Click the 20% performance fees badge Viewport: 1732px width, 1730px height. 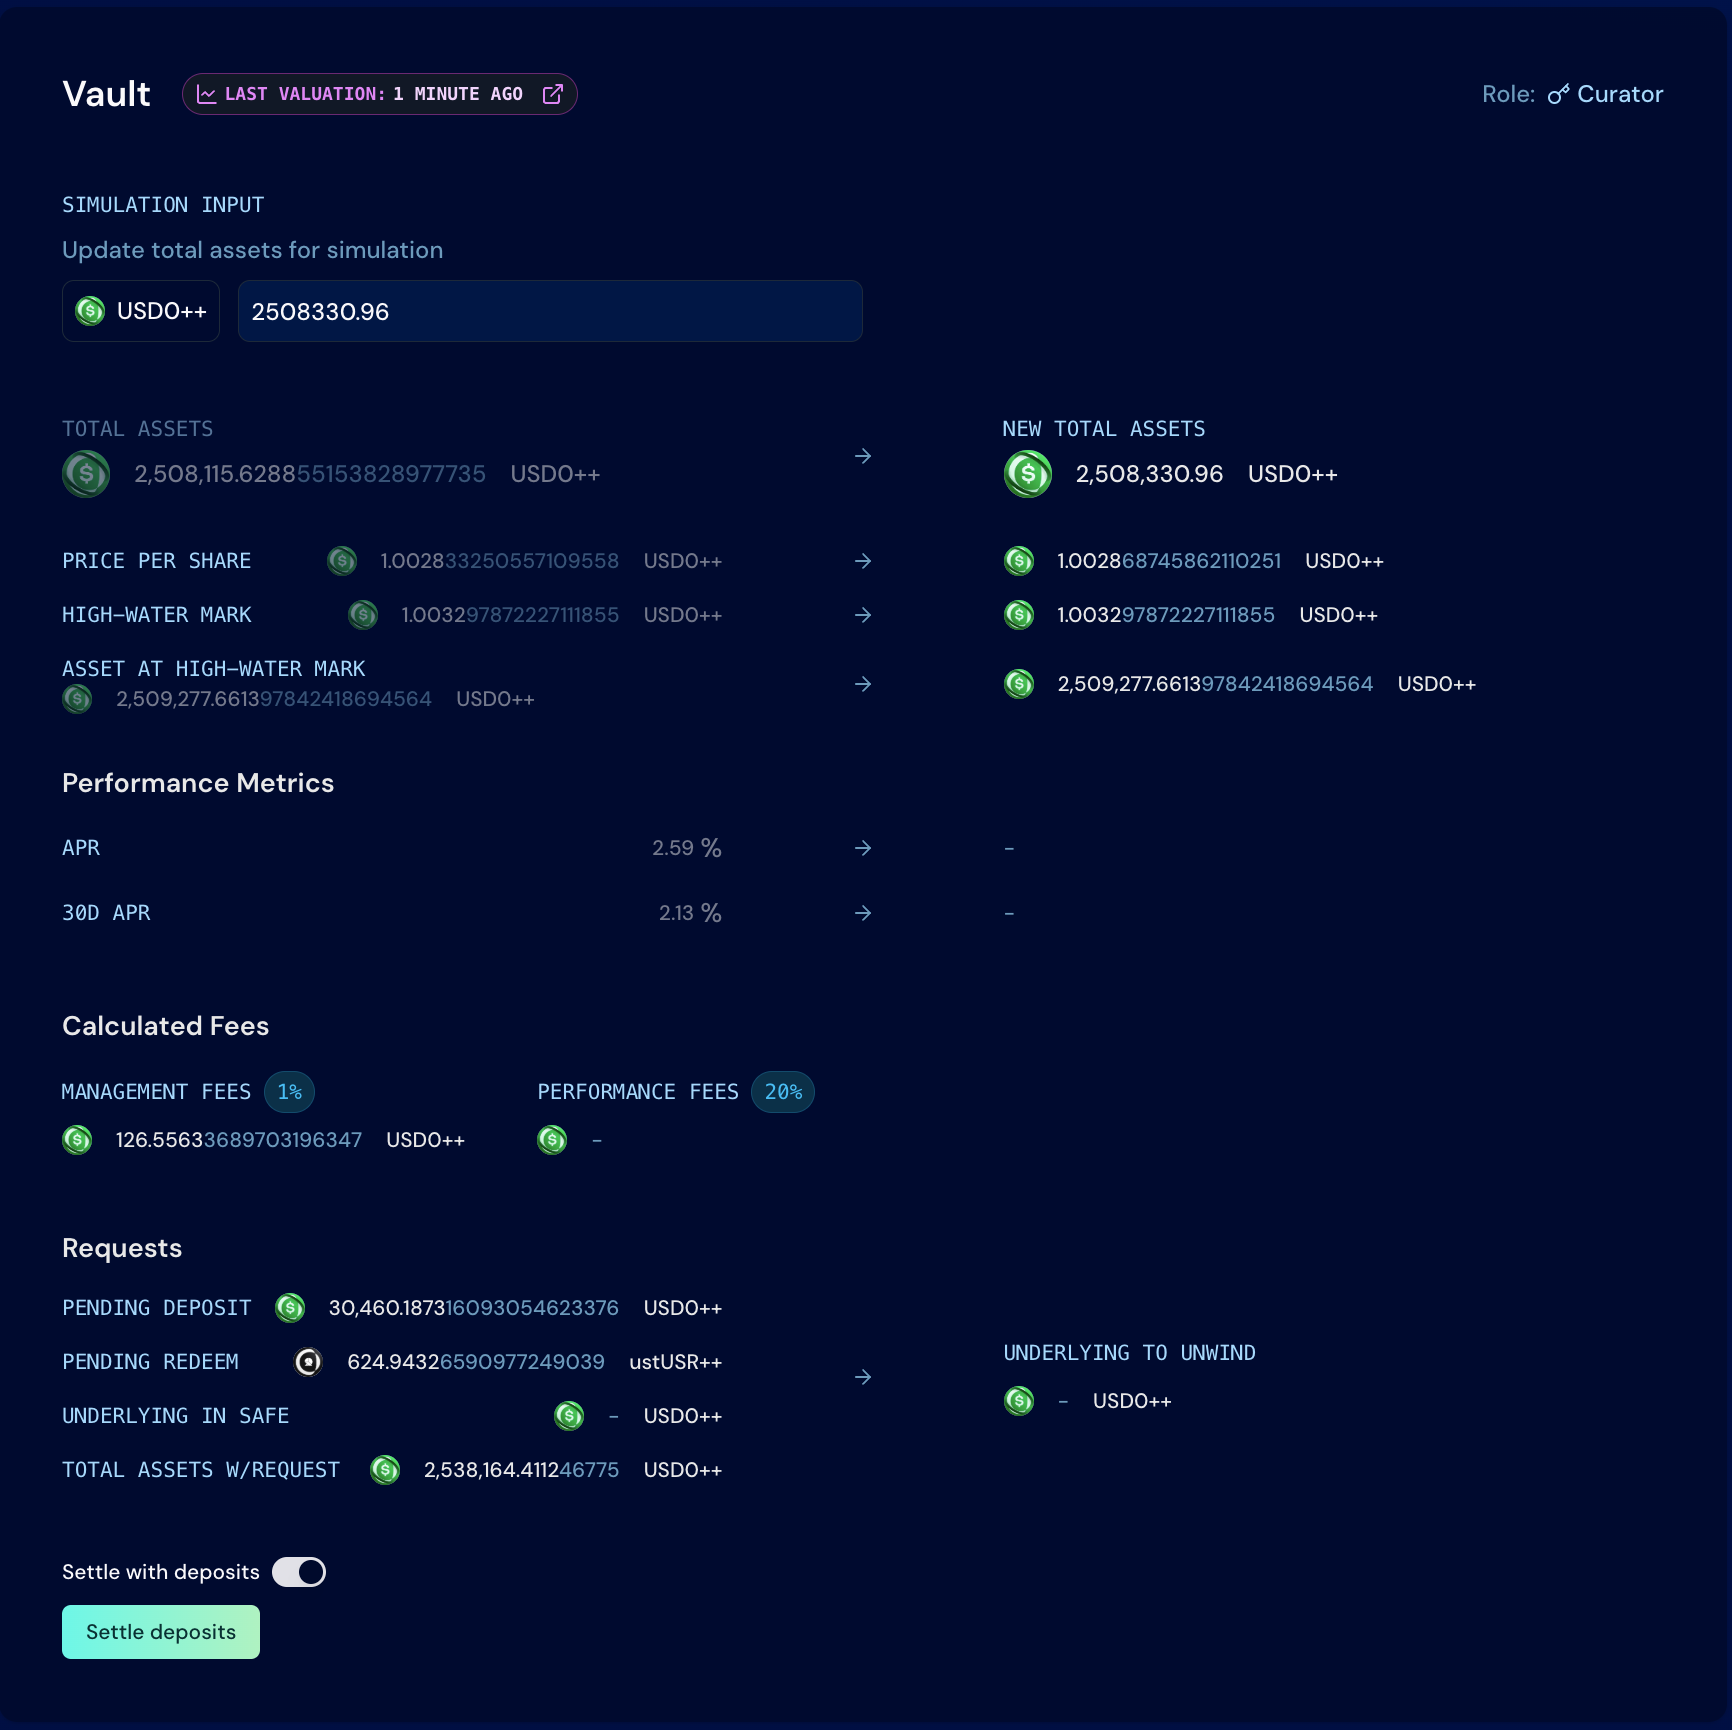(x=783, y=1092)
